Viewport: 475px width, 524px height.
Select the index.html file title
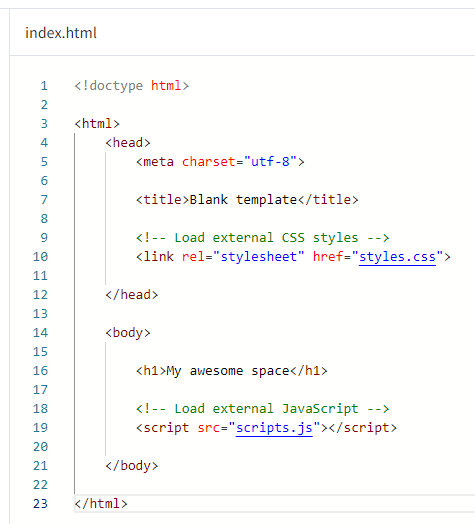(61, 33)
